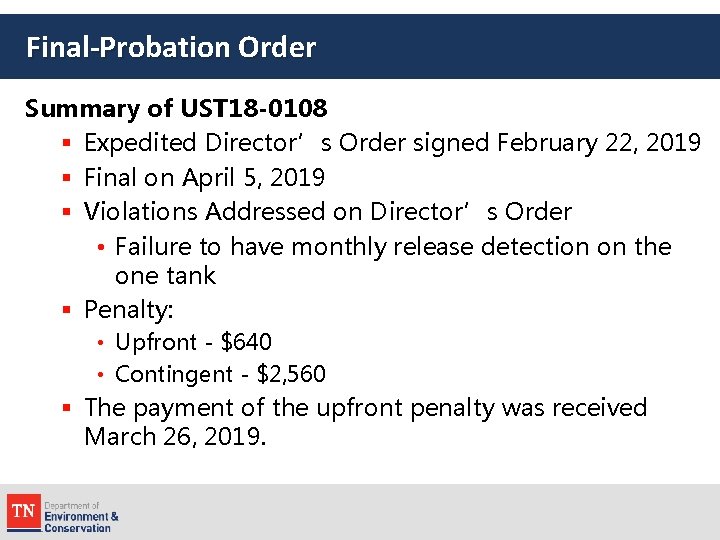Click the square bullet before Expedited Director's Order
The height and width of the screenshot is (540, 720).
[66, 145]
